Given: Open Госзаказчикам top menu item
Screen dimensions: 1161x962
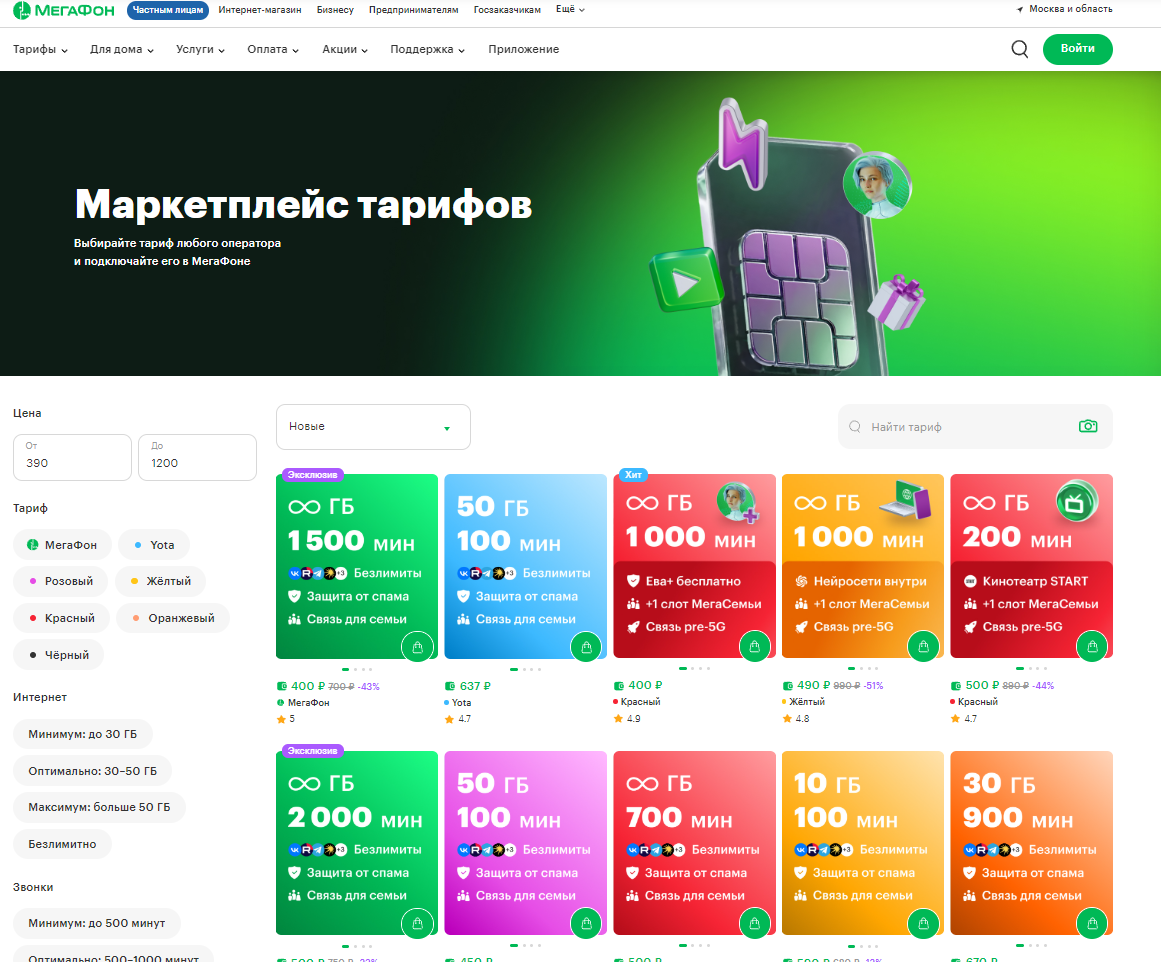Looking at the screenshot, I should coord(507,10).
